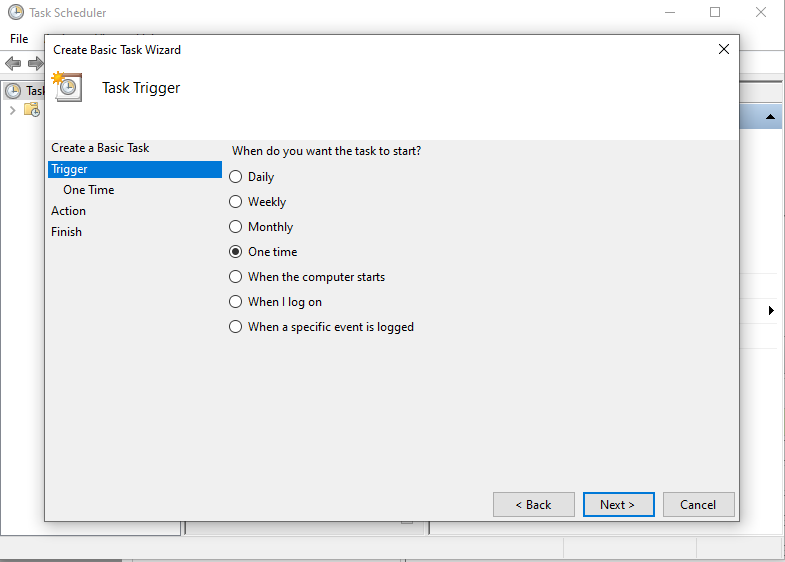Image resolution: width=785 pixels, height=562 pixels.
Task: Select the Monthly radio option
Action: [x=235, y=227]
